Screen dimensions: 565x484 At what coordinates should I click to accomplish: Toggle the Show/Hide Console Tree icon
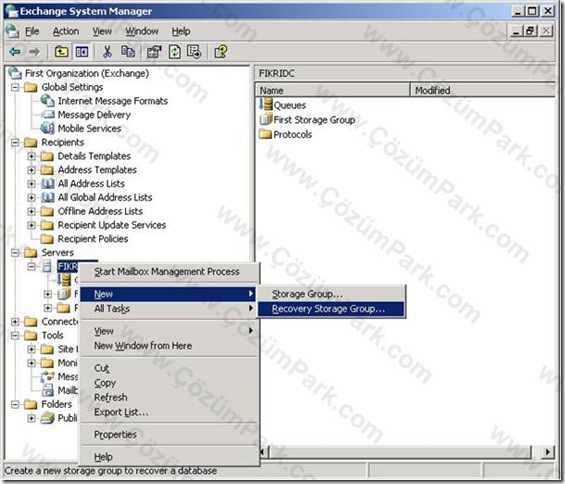[x=82, y=52]
